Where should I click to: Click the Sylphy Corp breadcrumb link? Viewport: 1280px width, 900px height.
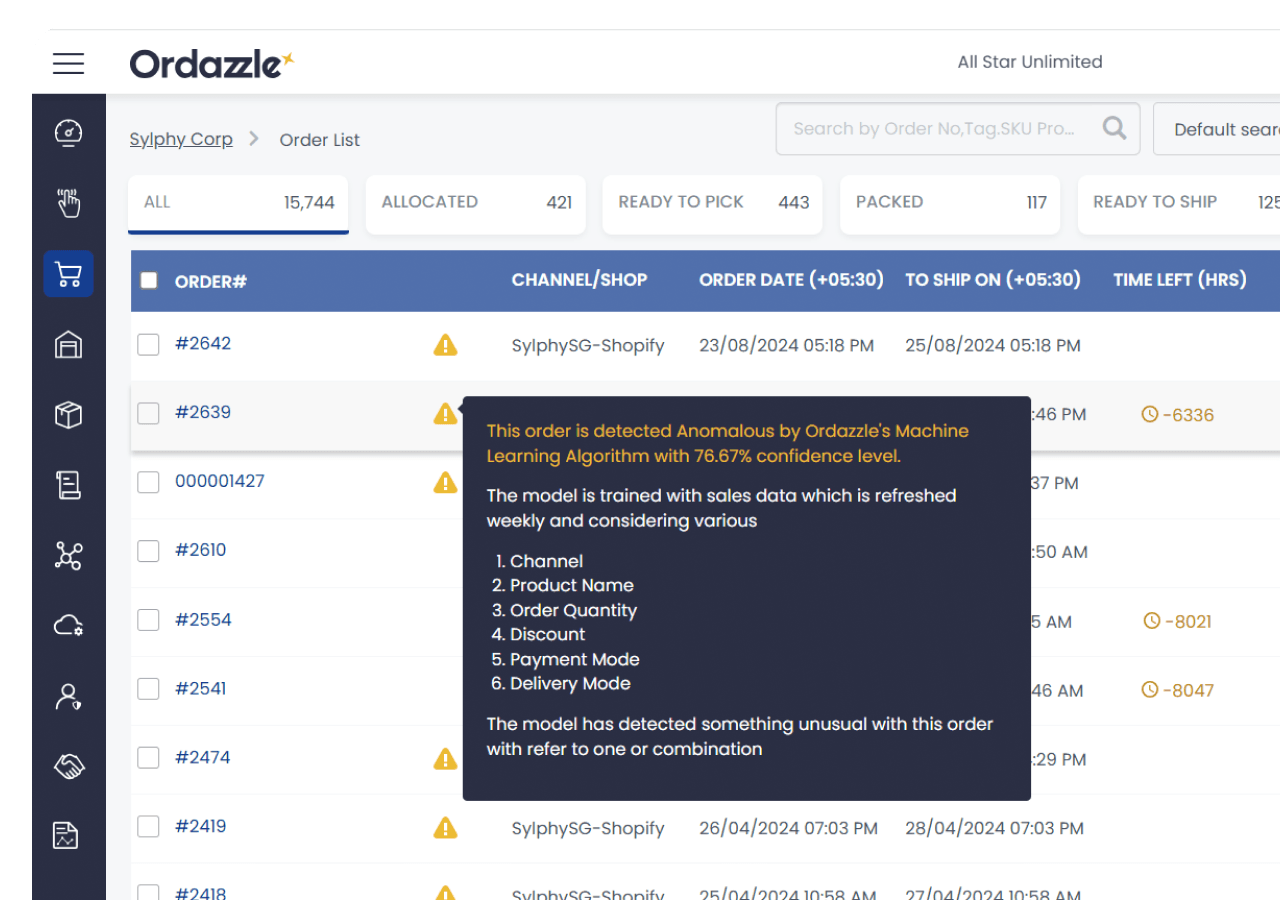tap(181, 139)
